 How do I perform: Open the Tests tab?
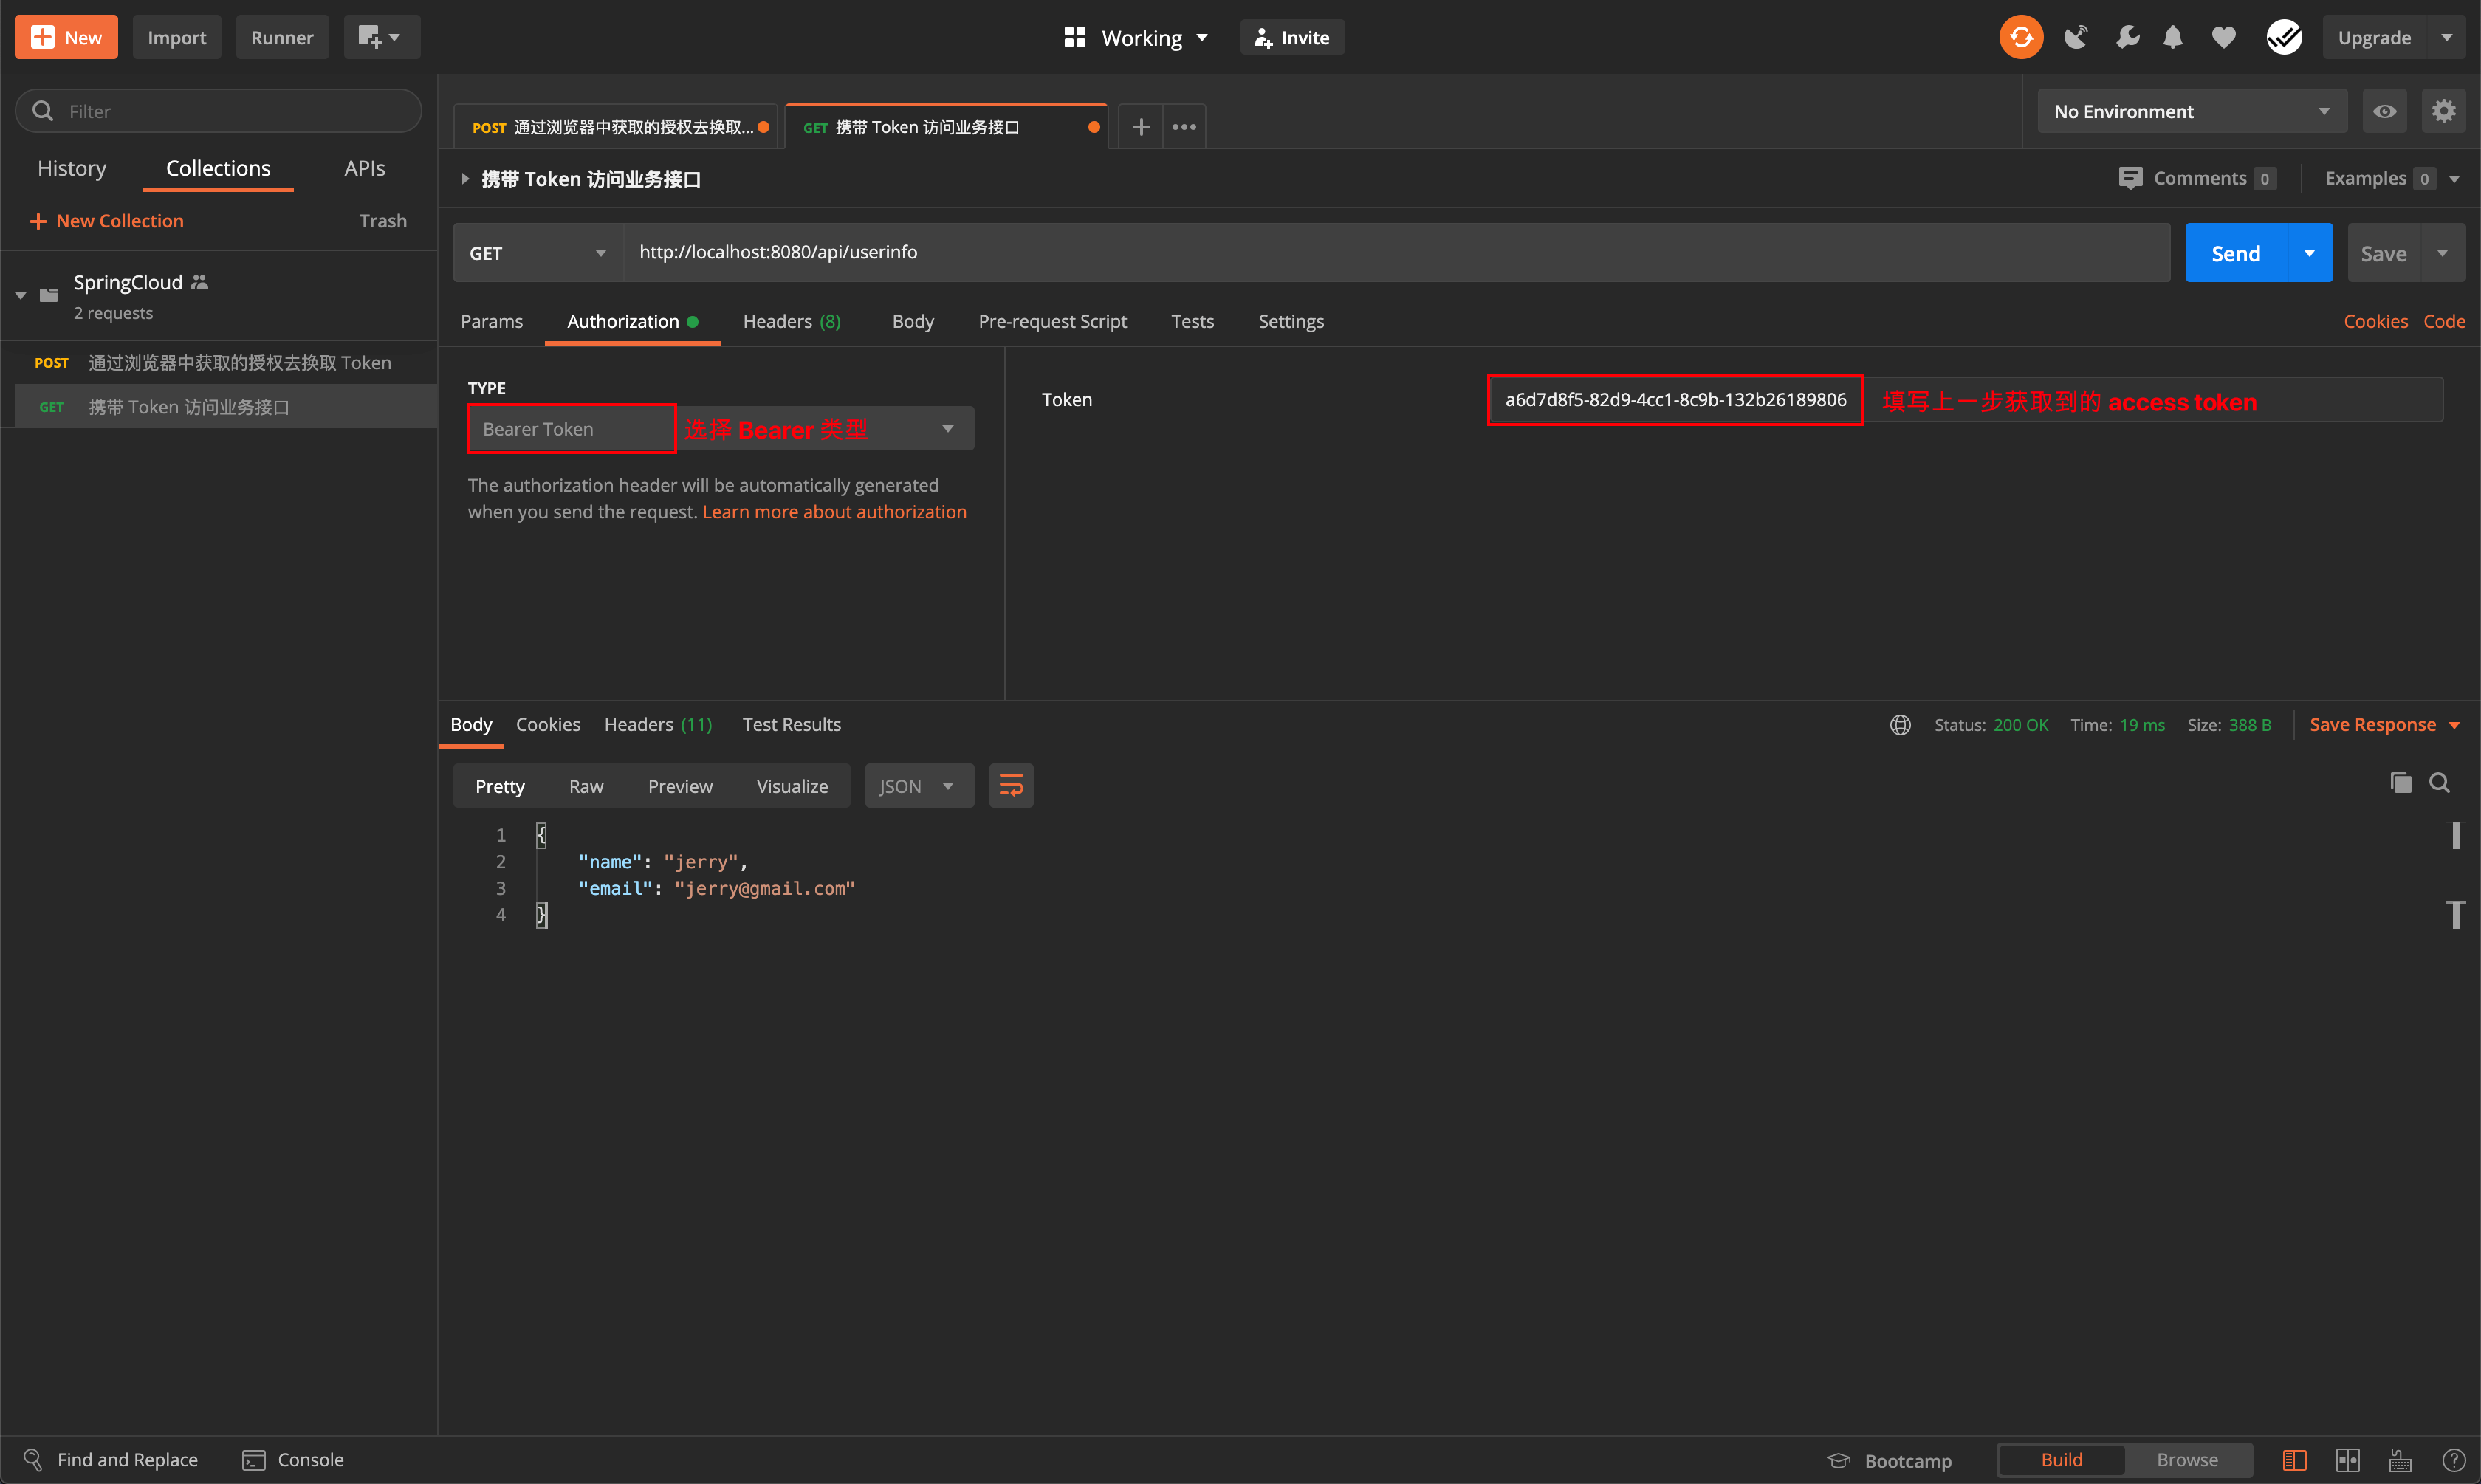point(1192,321)
